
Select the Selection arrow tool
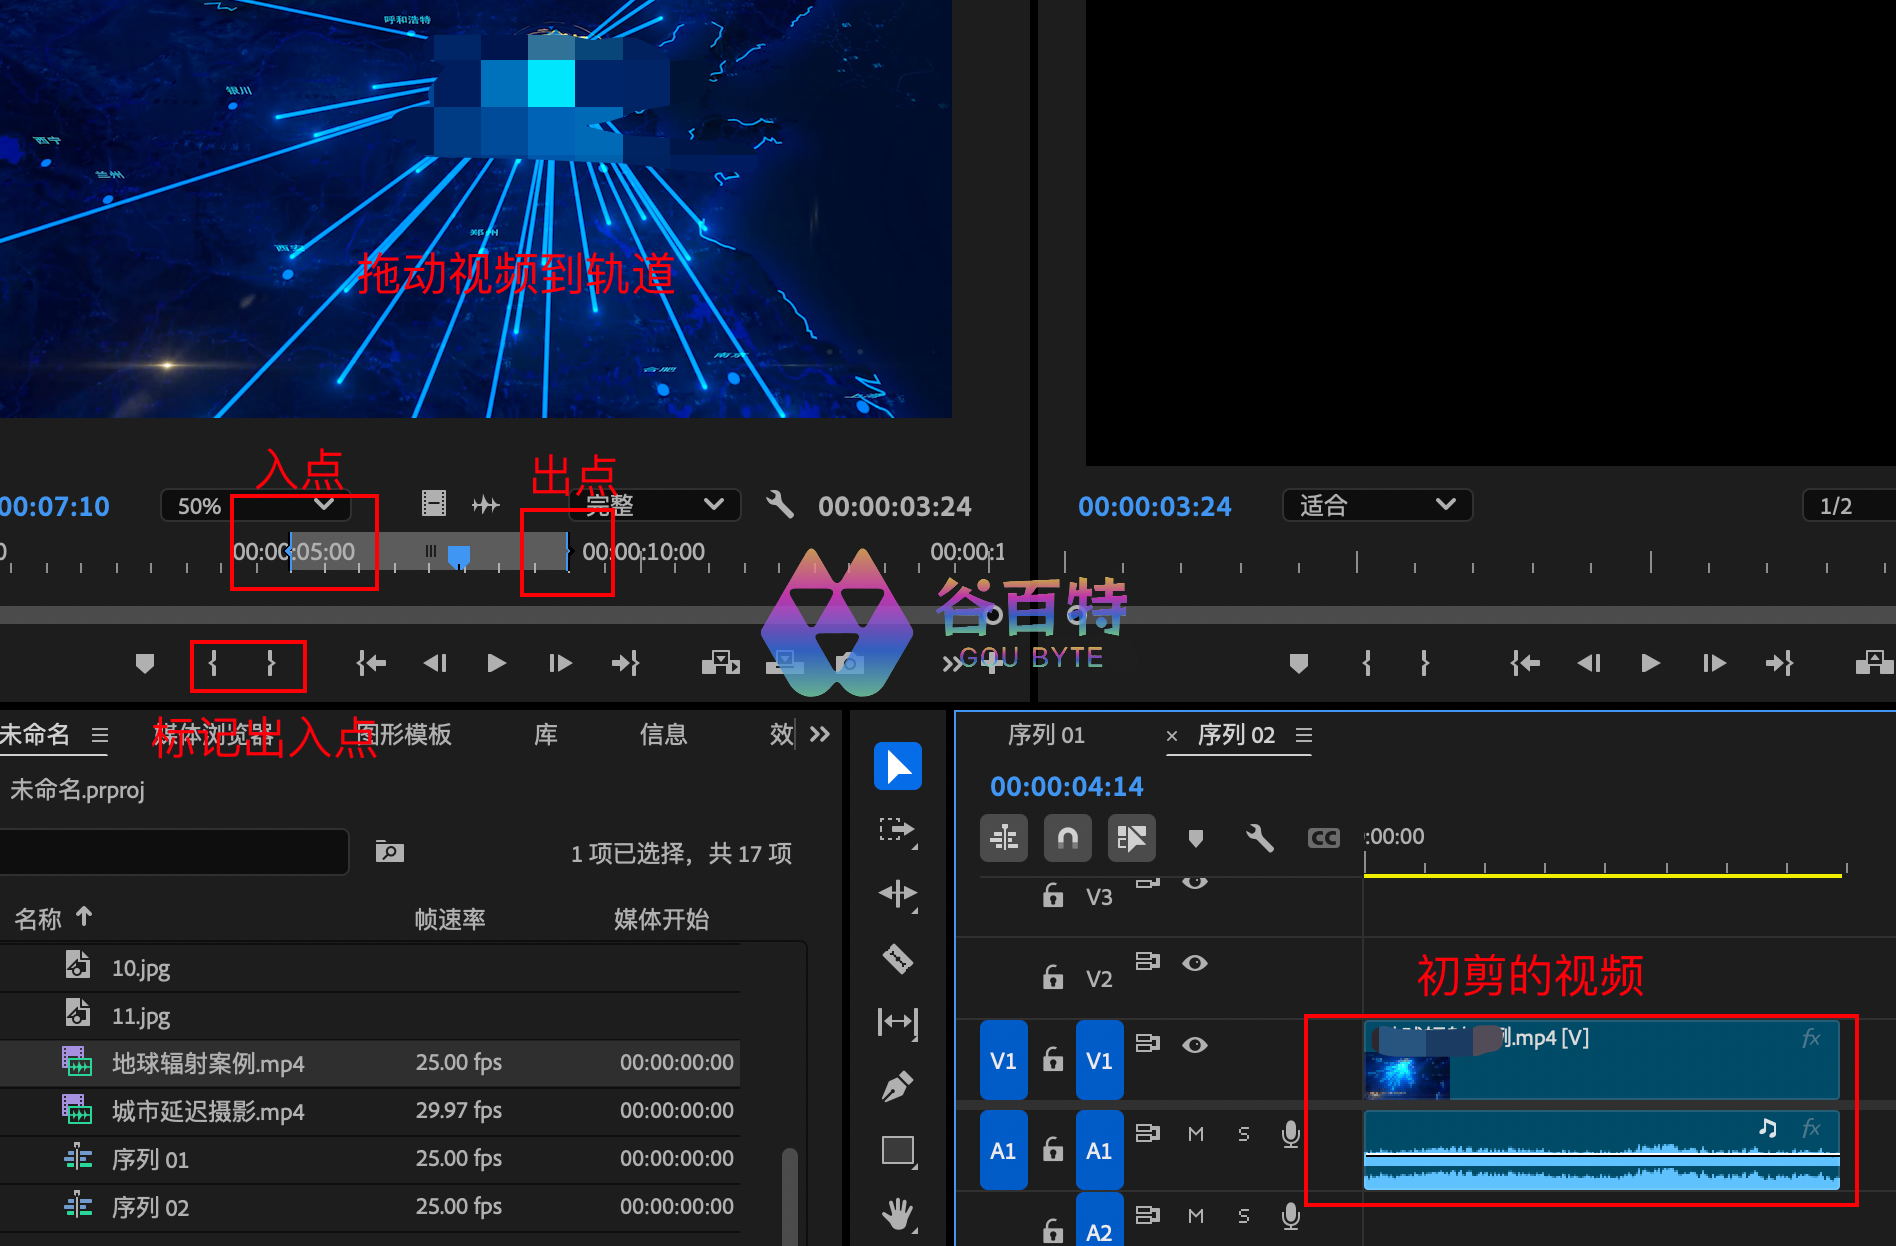coord(897,767)
